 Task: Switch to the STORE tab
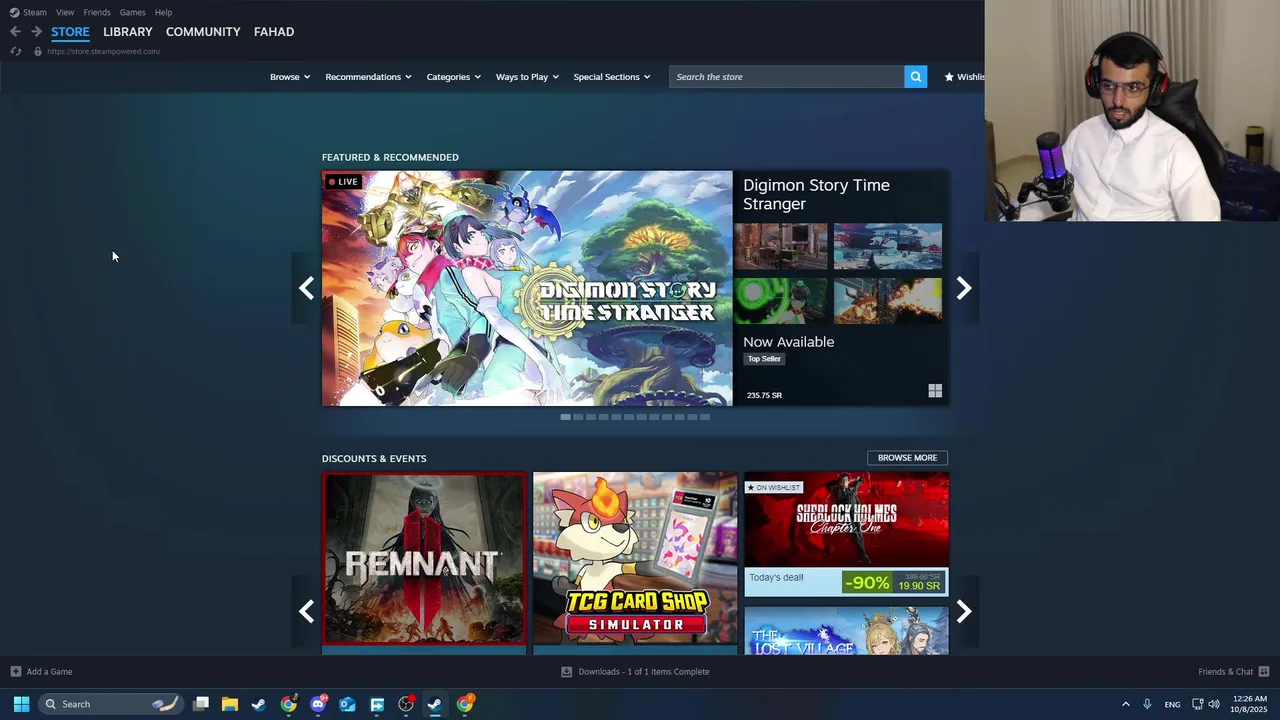coord(70,32)
